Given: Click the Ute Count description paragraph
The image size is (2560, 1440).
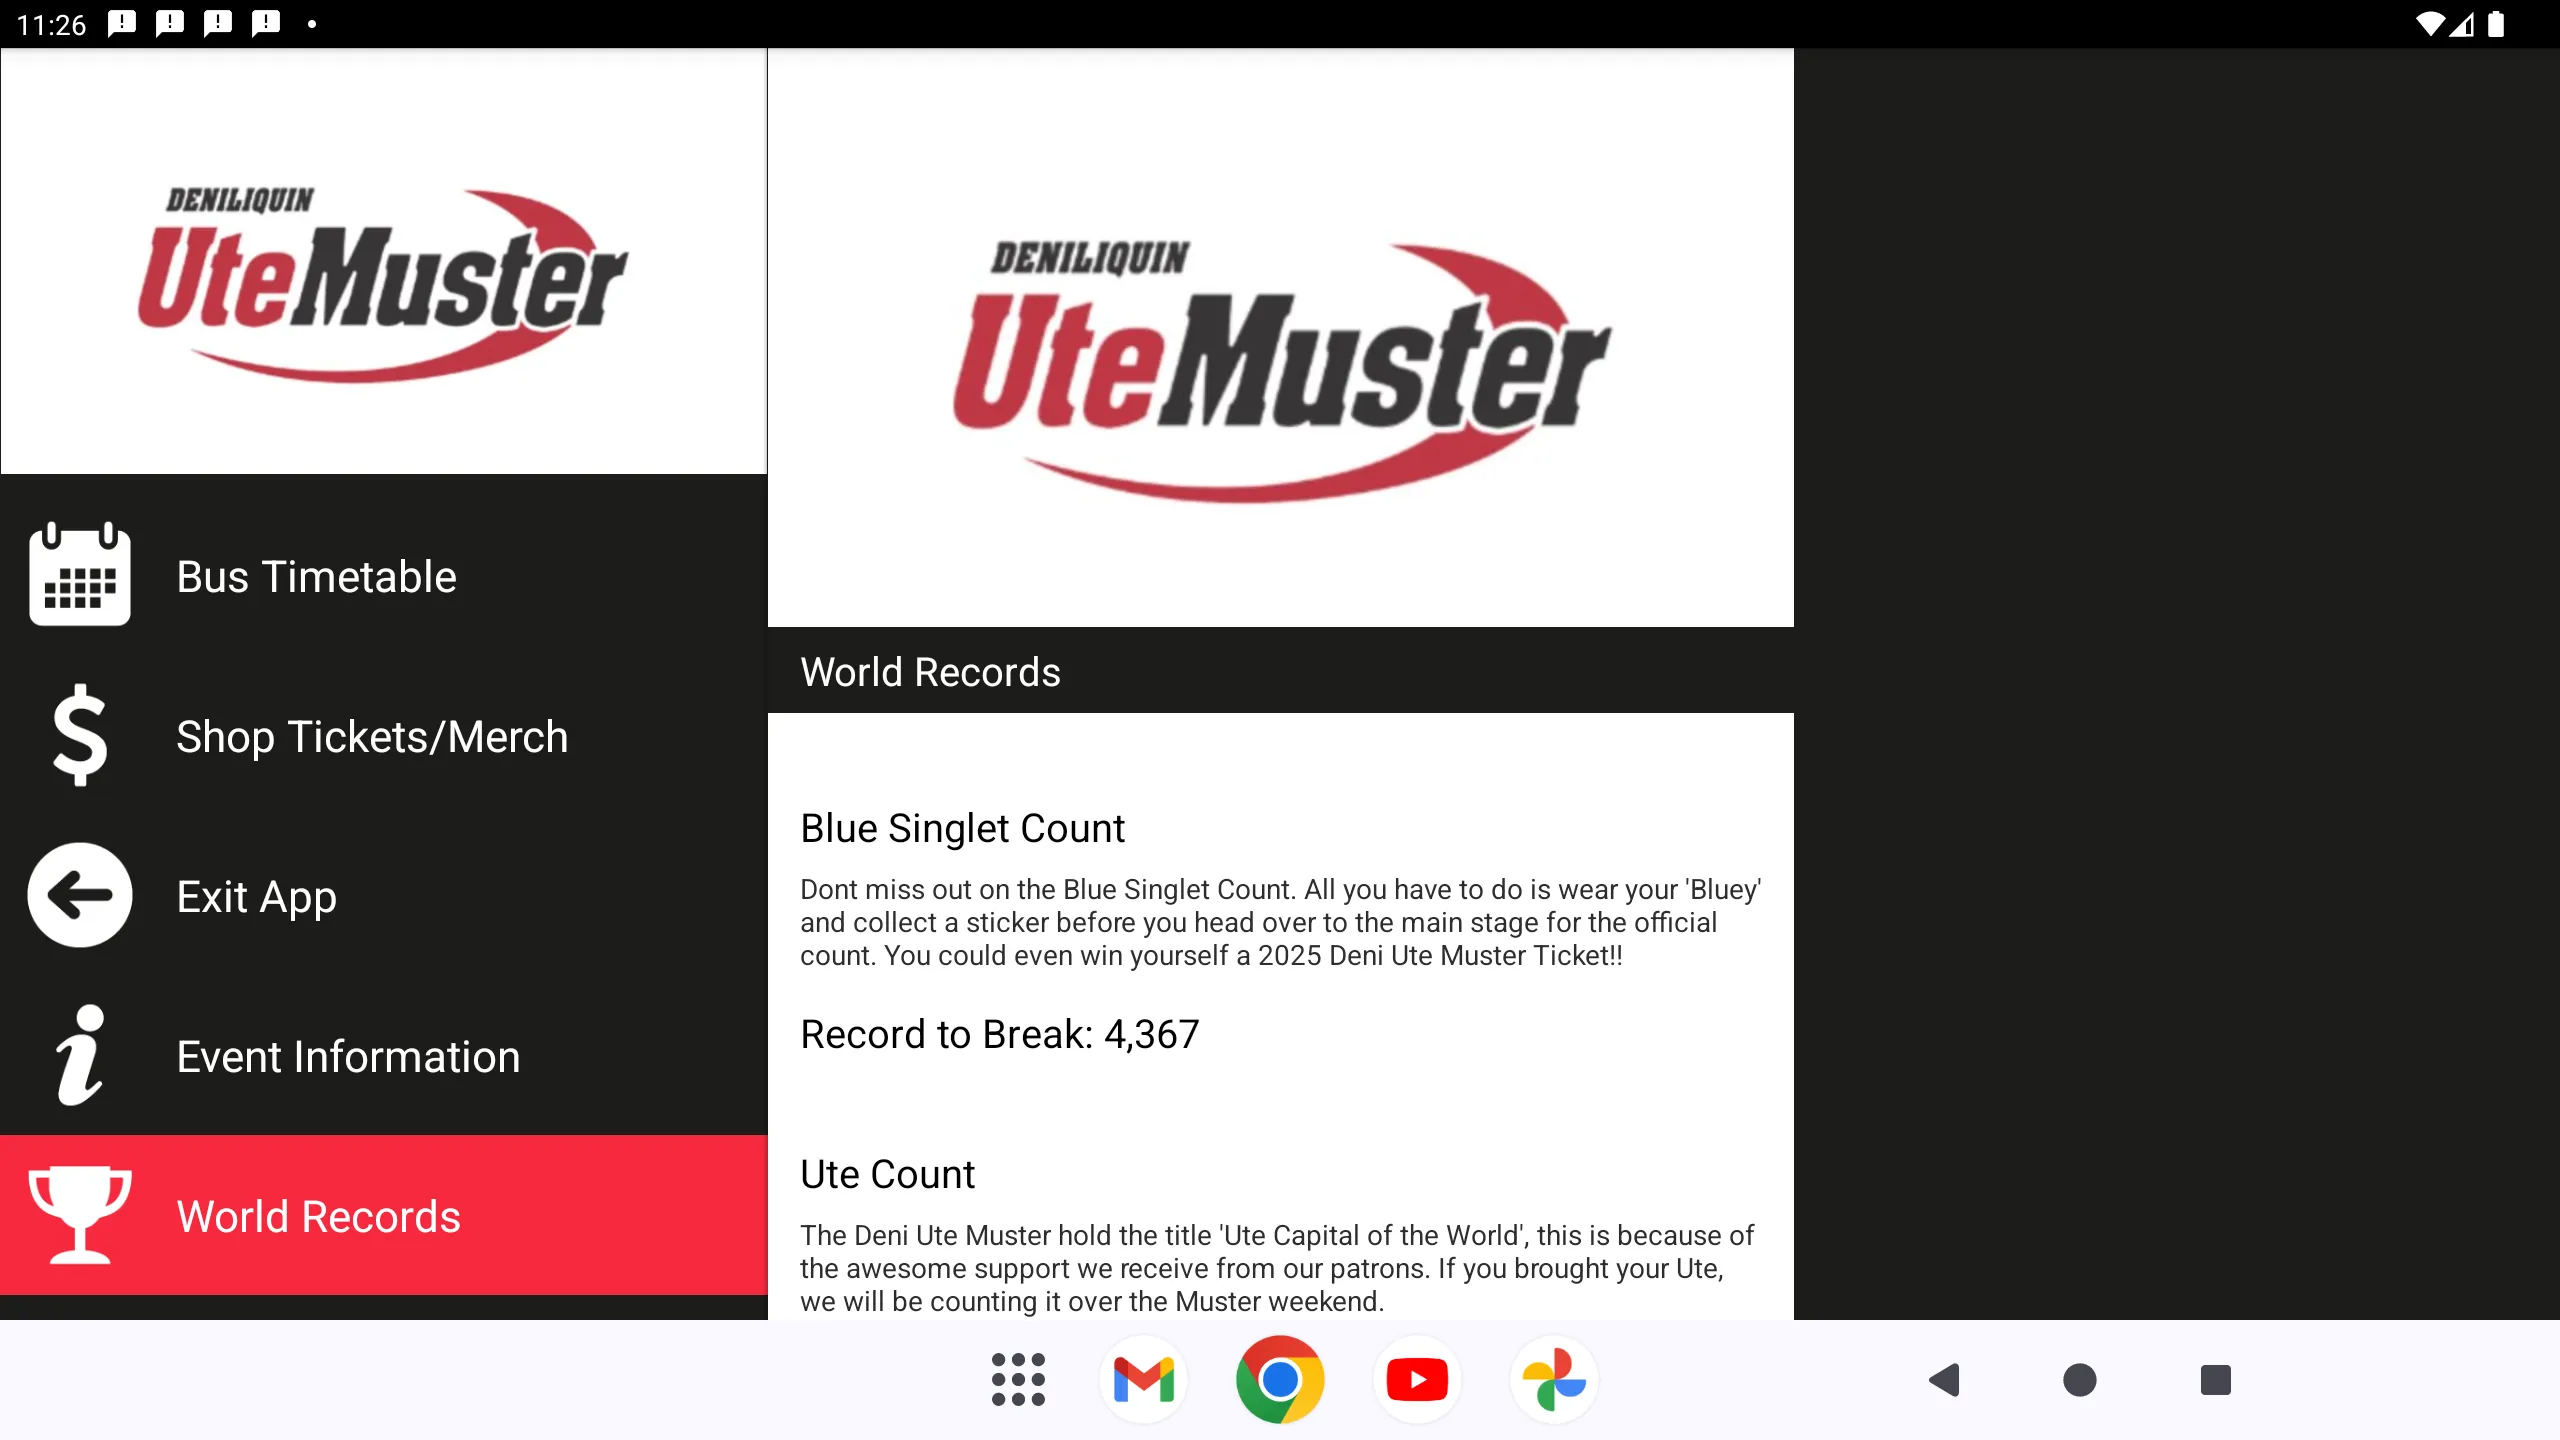Looking at the screenshot, I should point(1277,1268).
